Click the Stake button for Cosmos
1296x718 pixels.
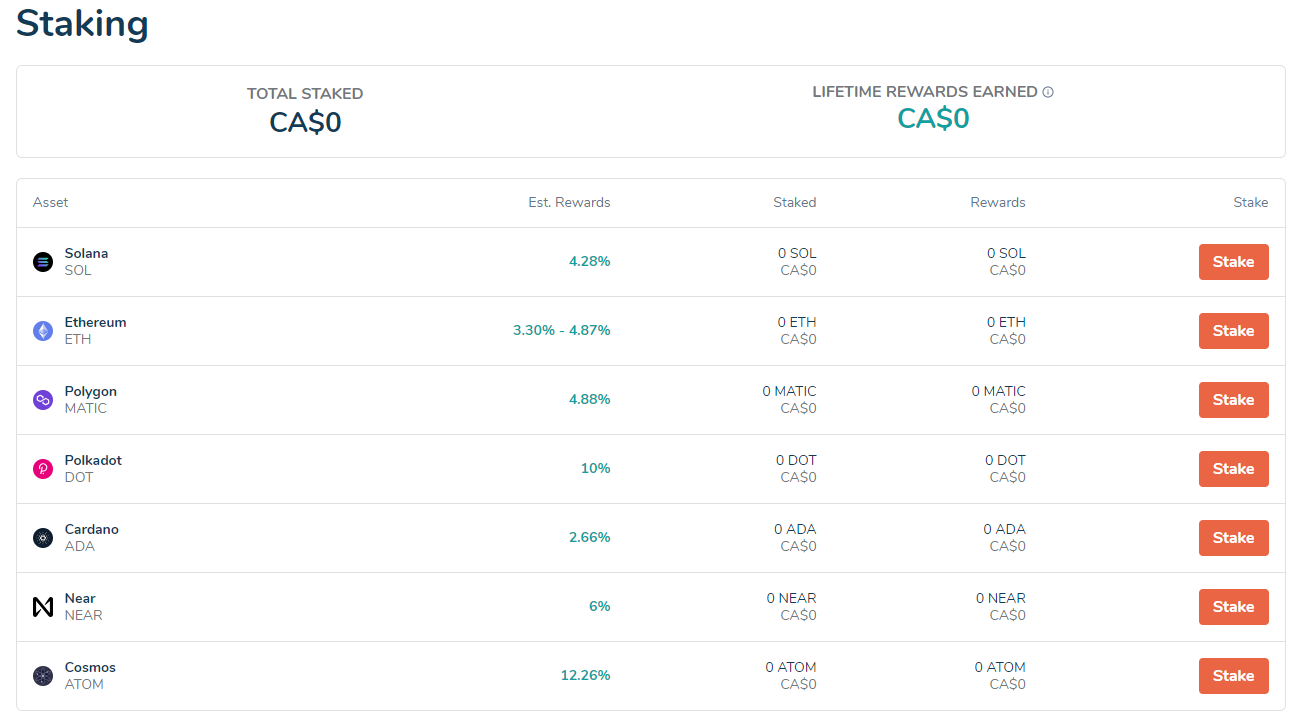coord(1233,675)
